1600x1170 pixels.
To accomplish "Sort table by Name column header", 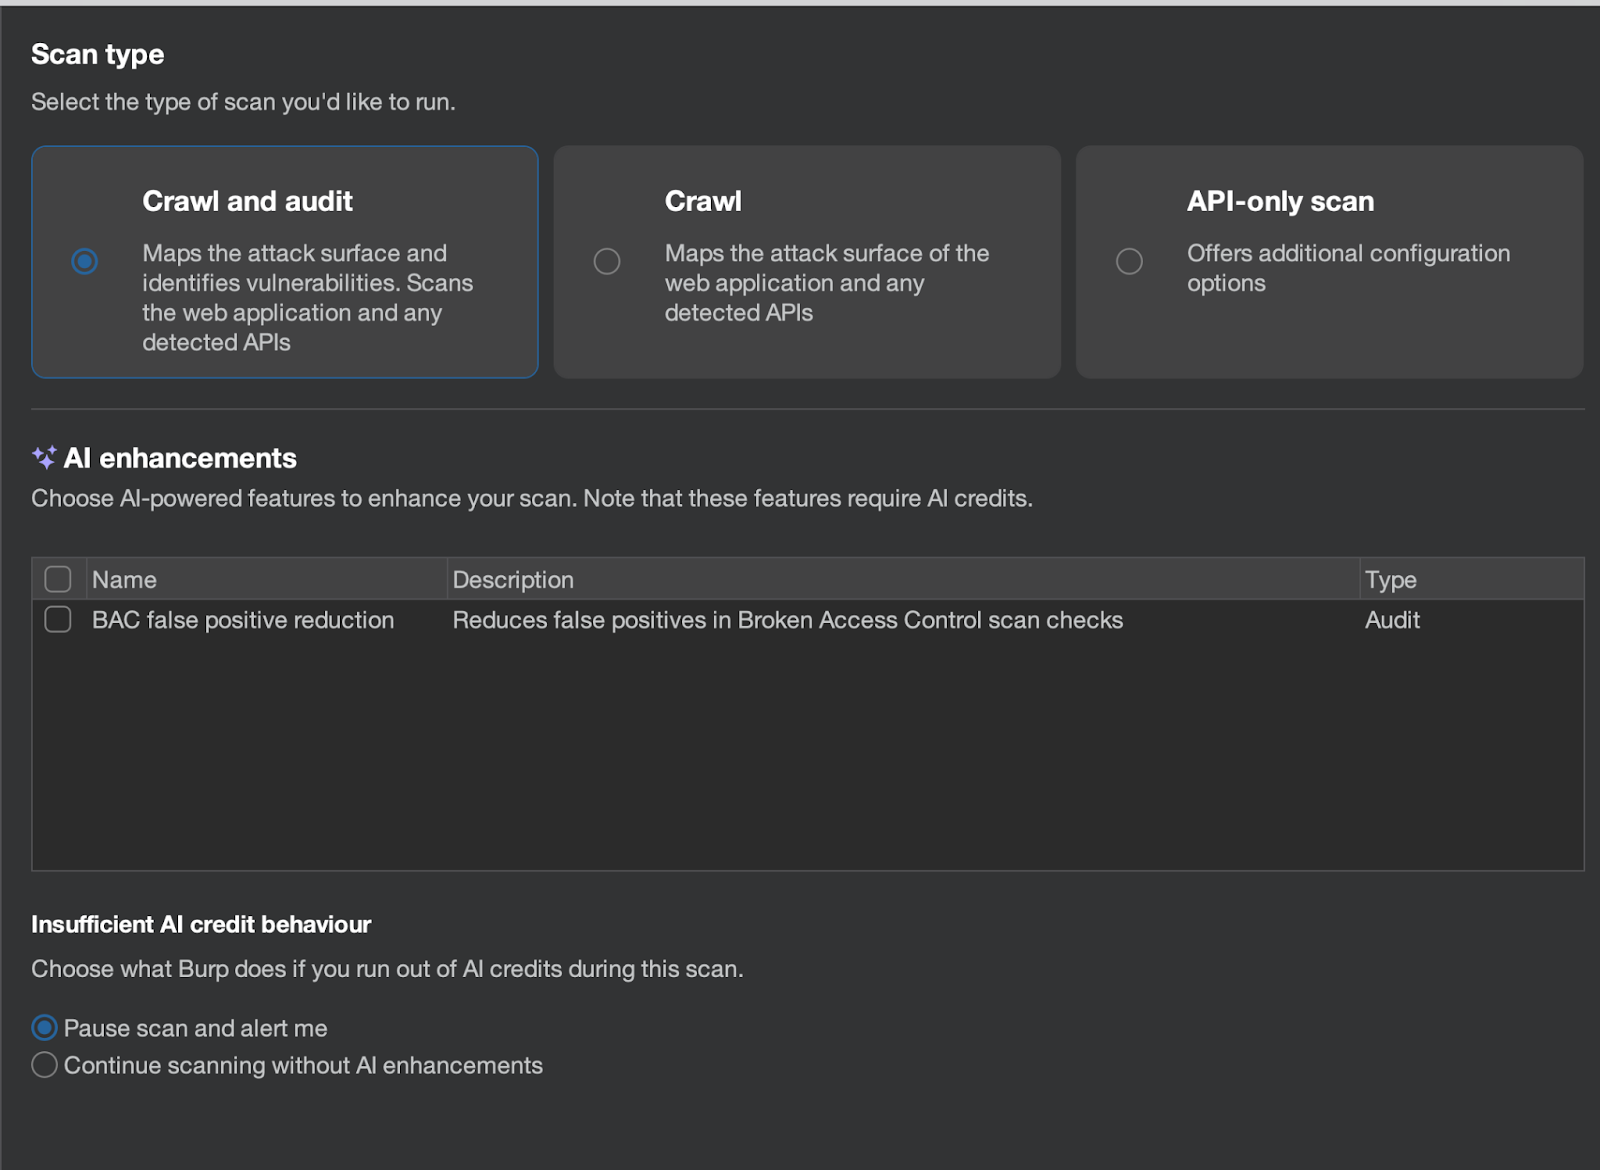I will 125,580.
